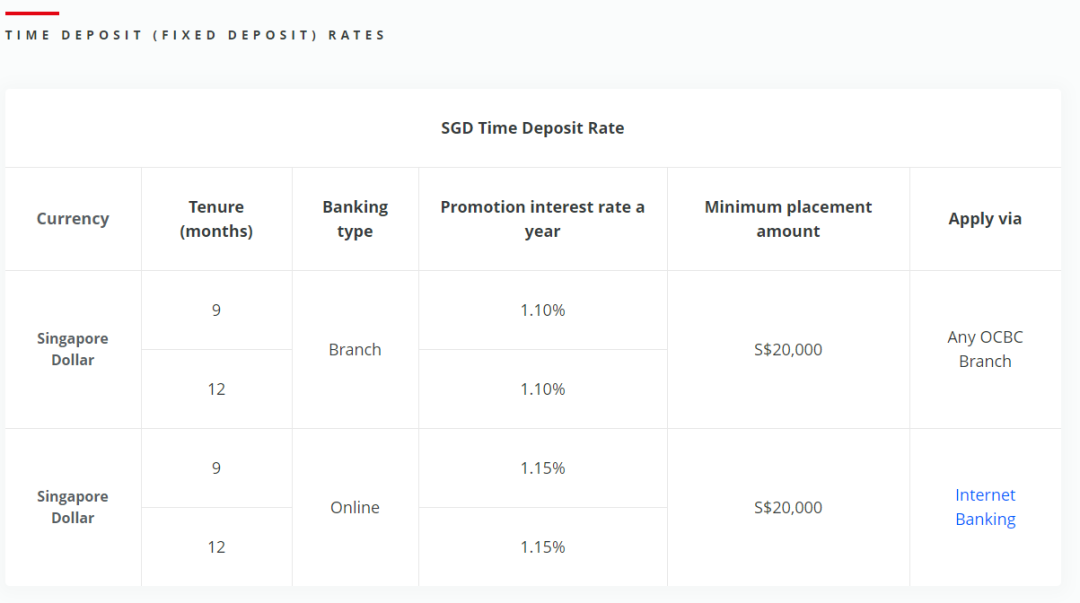Image resolution: width=1080 pixels, height=603 pixels.
Task: Click the "Any OCBC Branch" cell
Action: click(985, 349)
